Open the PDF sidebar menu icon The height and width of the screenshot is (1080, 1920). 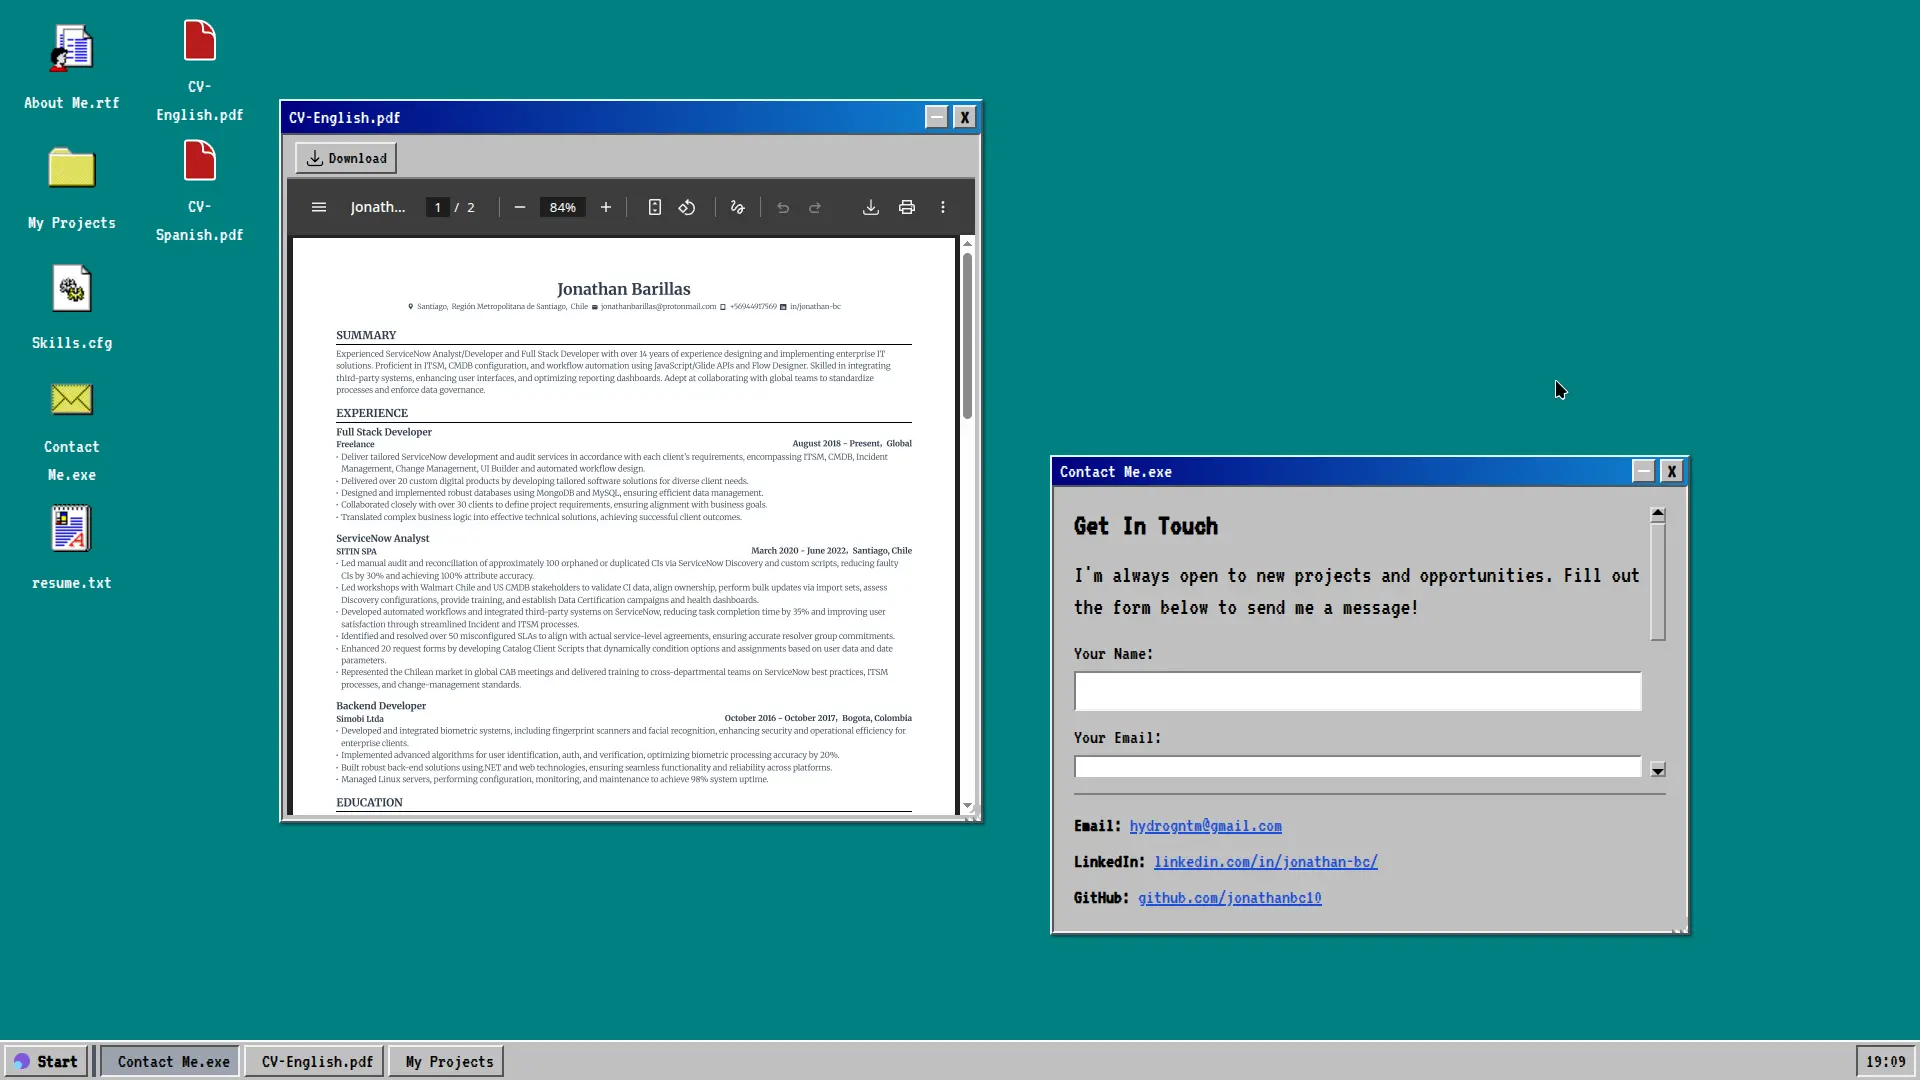pyautogui.click(x=319, y=207)
